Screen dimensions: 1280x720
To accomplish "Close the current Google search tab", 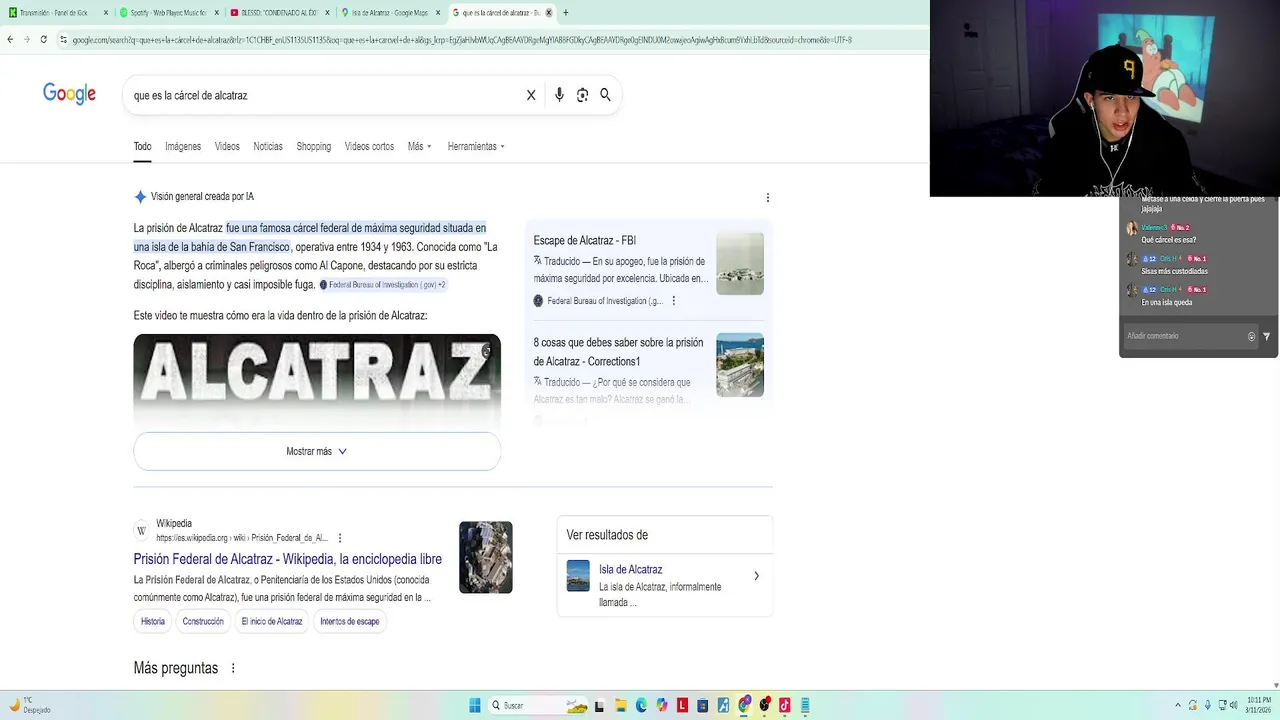I will click(x=548, y=13).
